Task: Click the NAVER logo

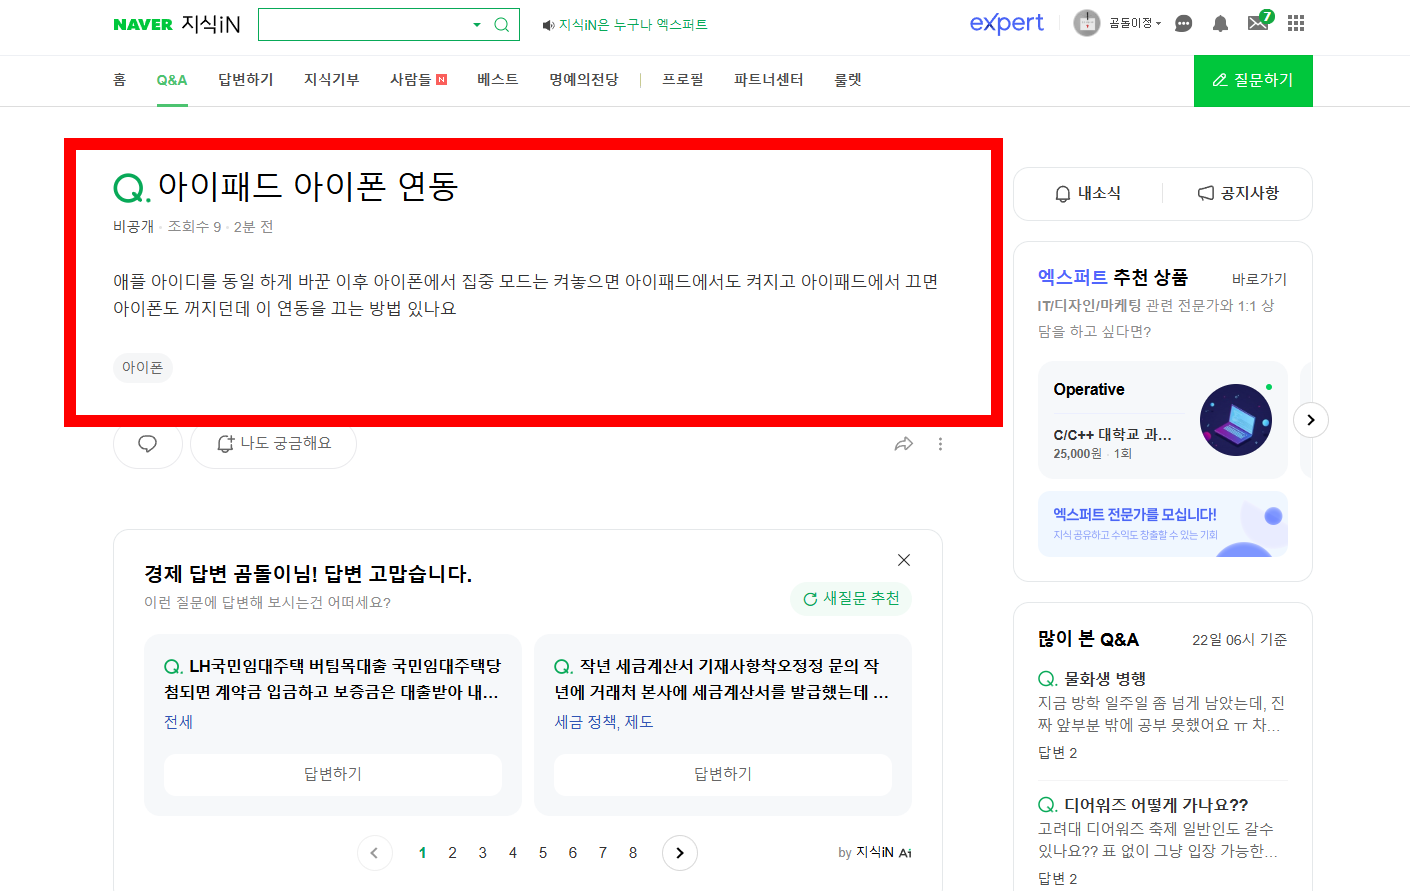Action: [x=143, y=25]
